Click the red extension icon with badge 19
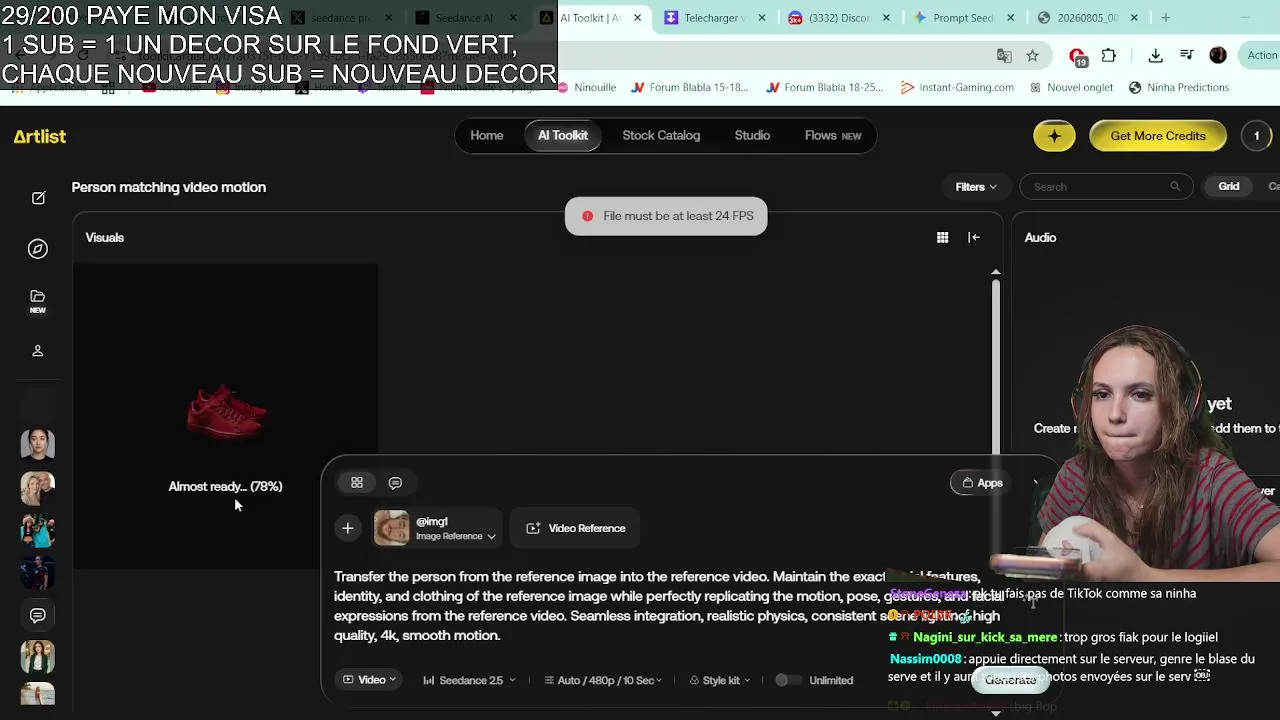This screenshot has width=1280, height=720. tap(1077, 57)
